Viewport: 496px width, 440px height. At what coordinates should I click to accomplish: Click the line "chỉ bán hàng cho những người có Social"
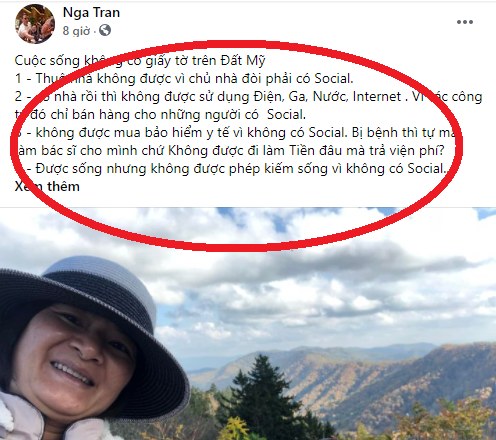(160, 115)
